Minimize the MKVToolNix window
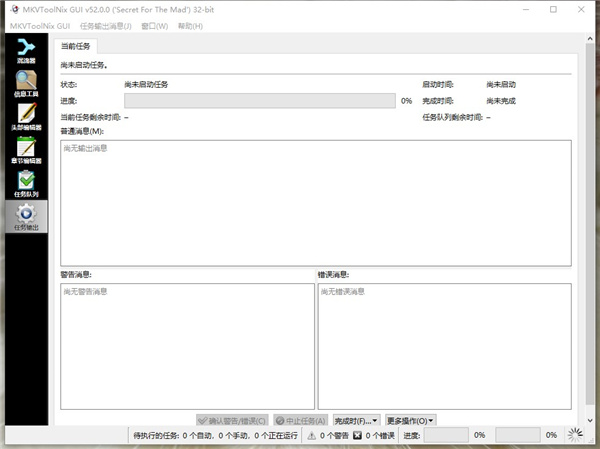 point(526,10)
